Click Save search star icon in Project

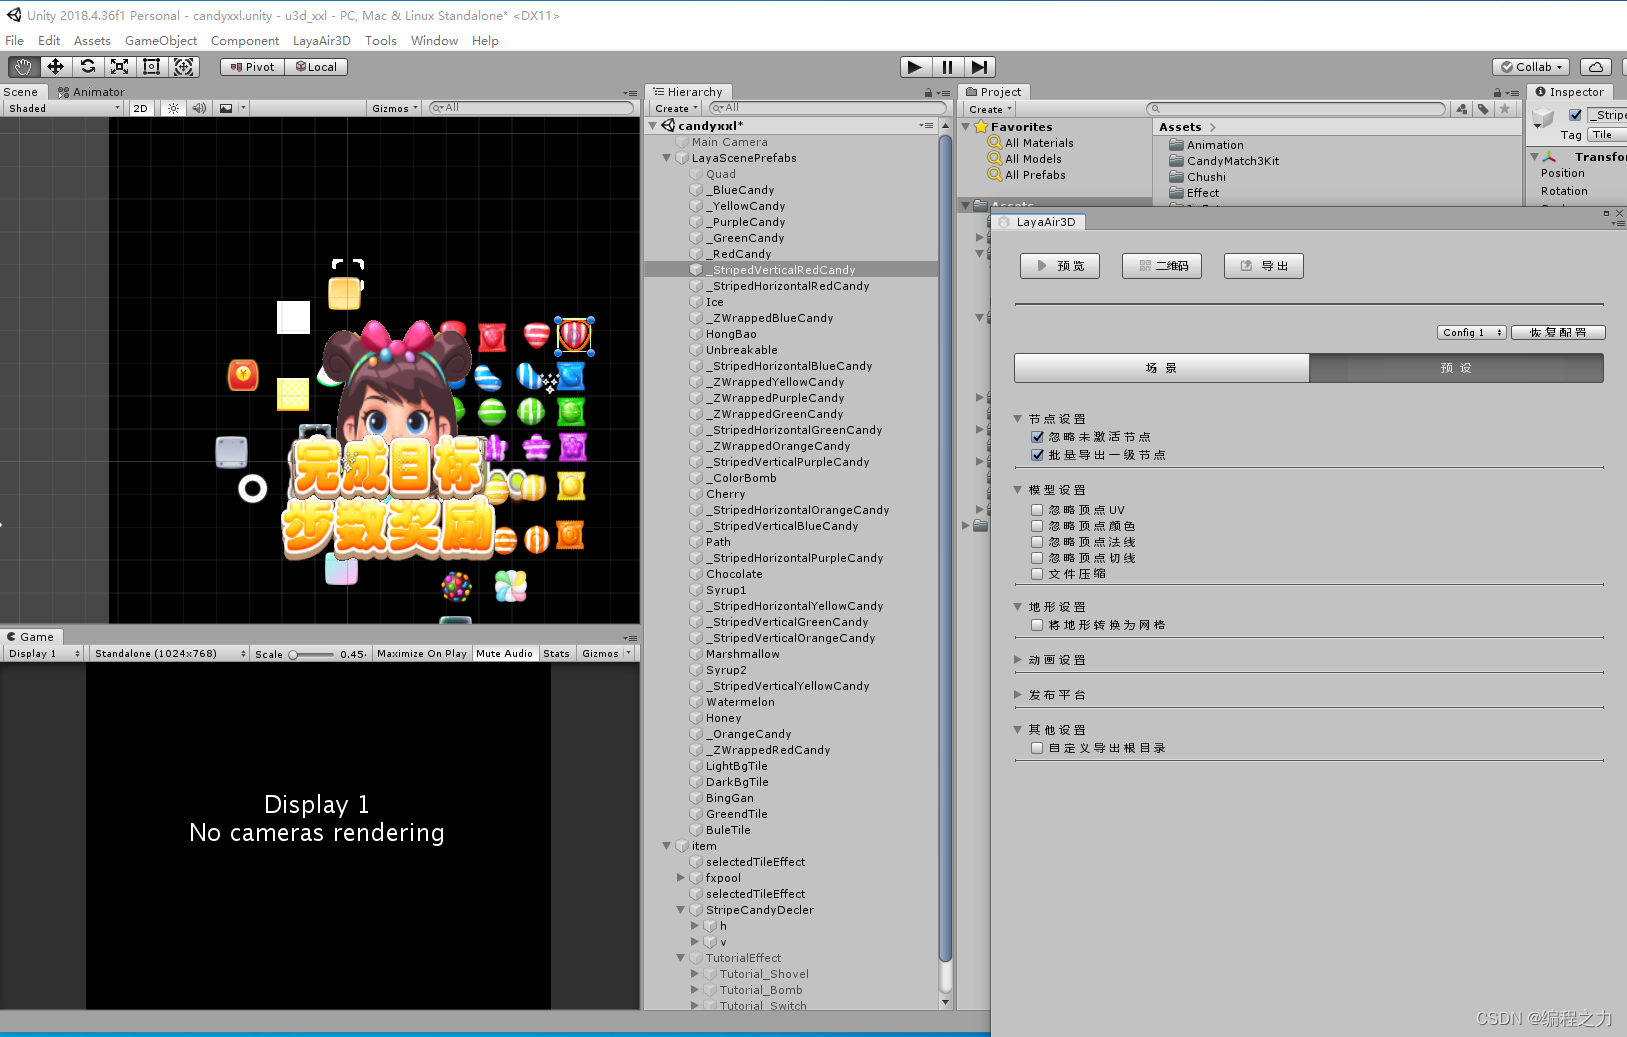coord(1504,109)
